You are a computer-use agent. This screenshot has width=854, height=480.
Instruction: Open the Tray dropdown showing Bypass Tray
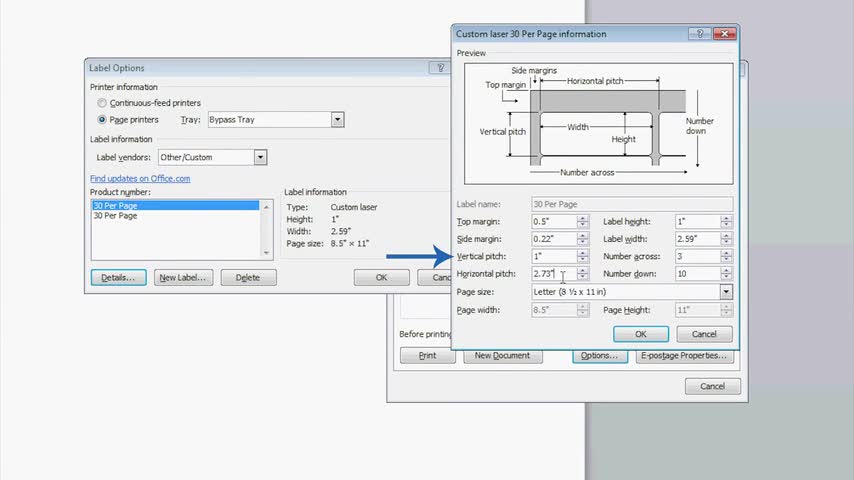(337, 120)
